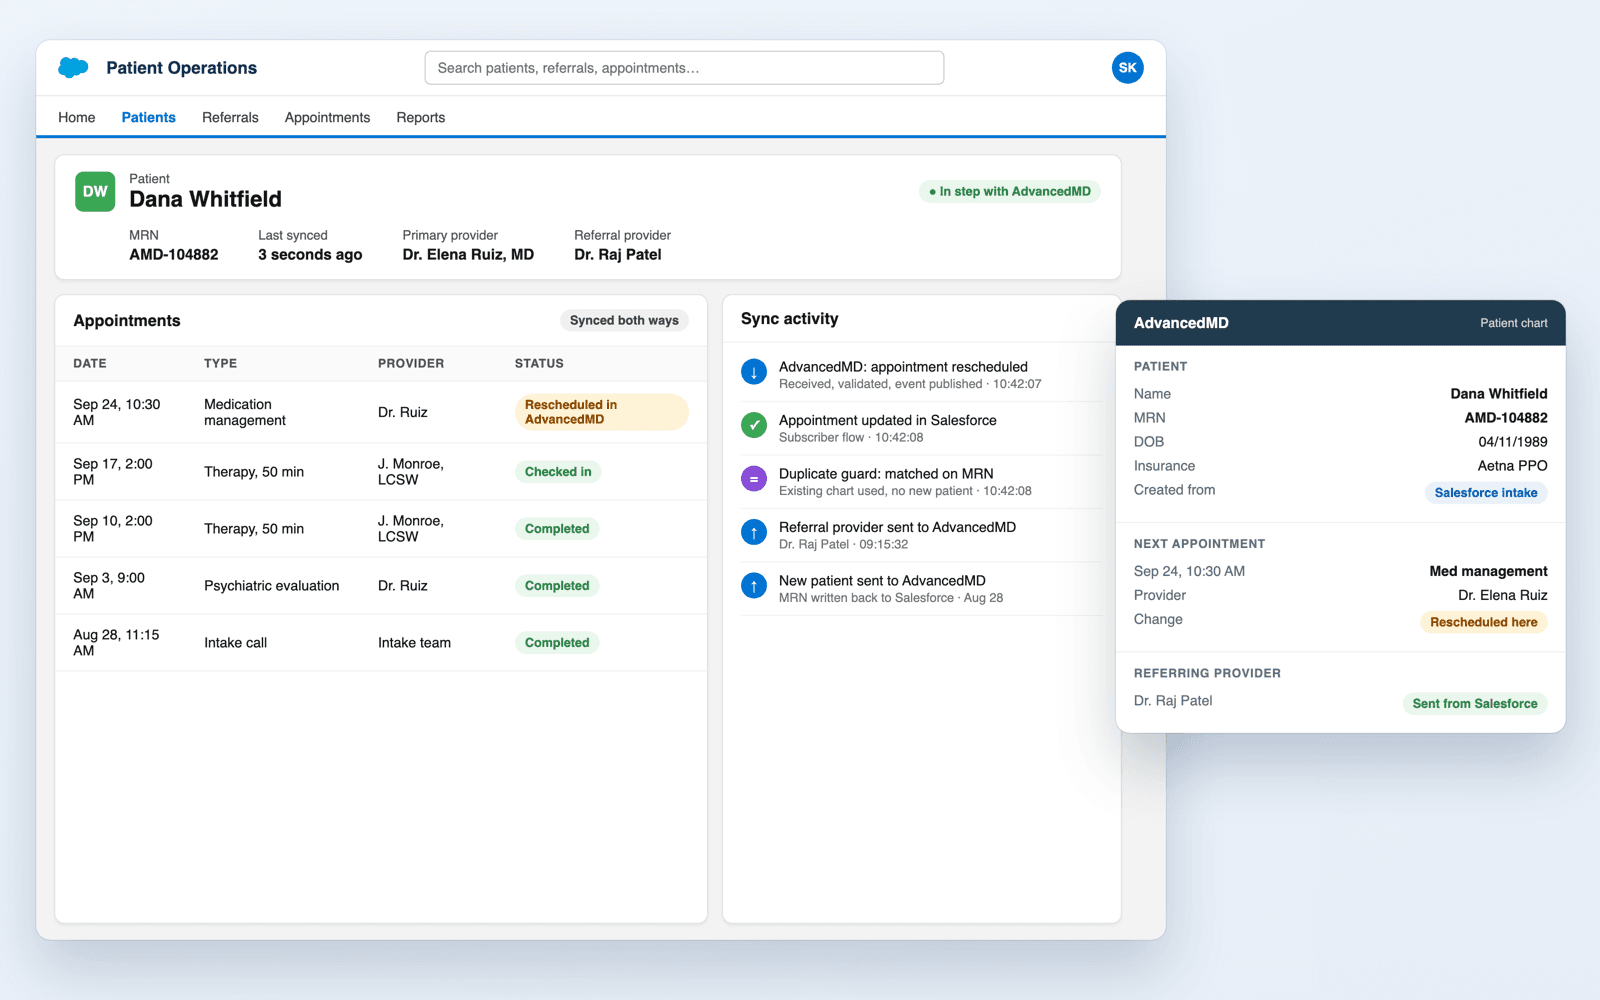Click Patient chart in AdvancedMD header

coord(1514,323)
